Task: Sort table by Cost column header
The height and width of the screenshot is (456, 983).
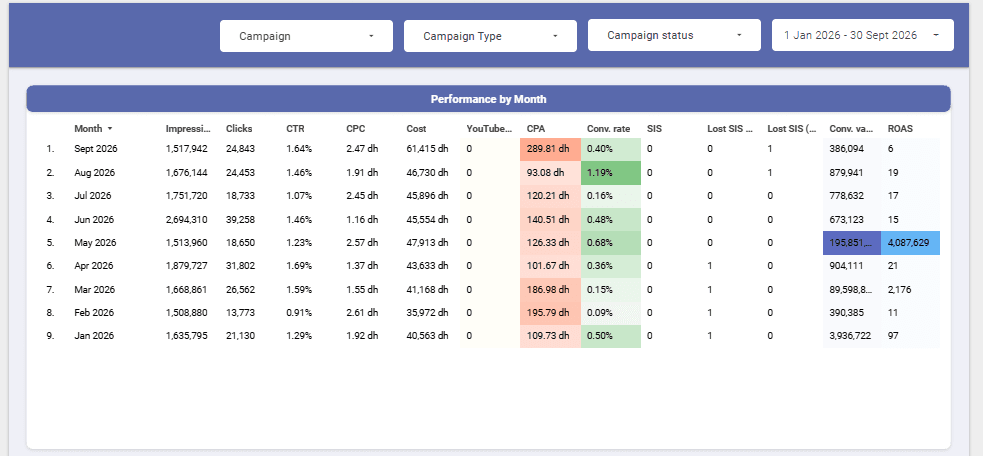Action: coord(416,129)
